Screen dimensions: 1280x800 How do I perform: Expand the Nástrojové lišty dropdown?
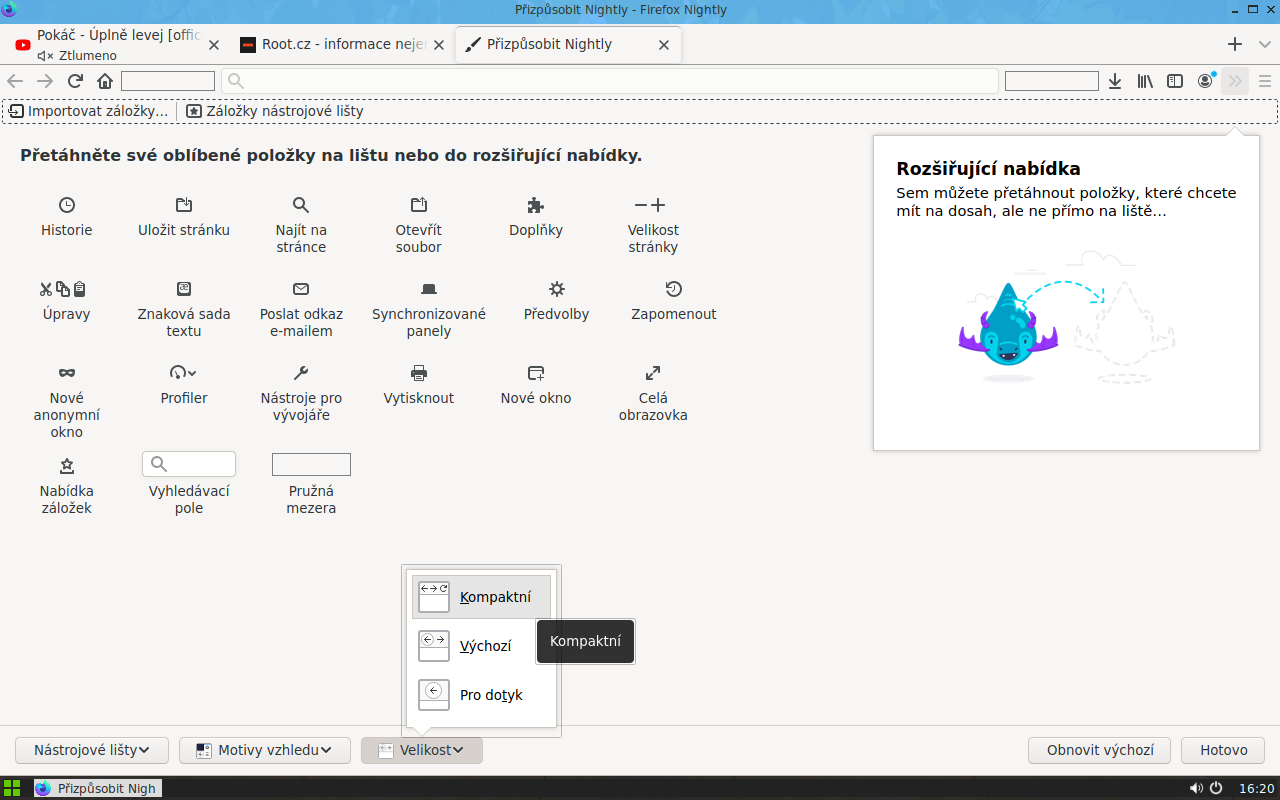click(91, 750)
